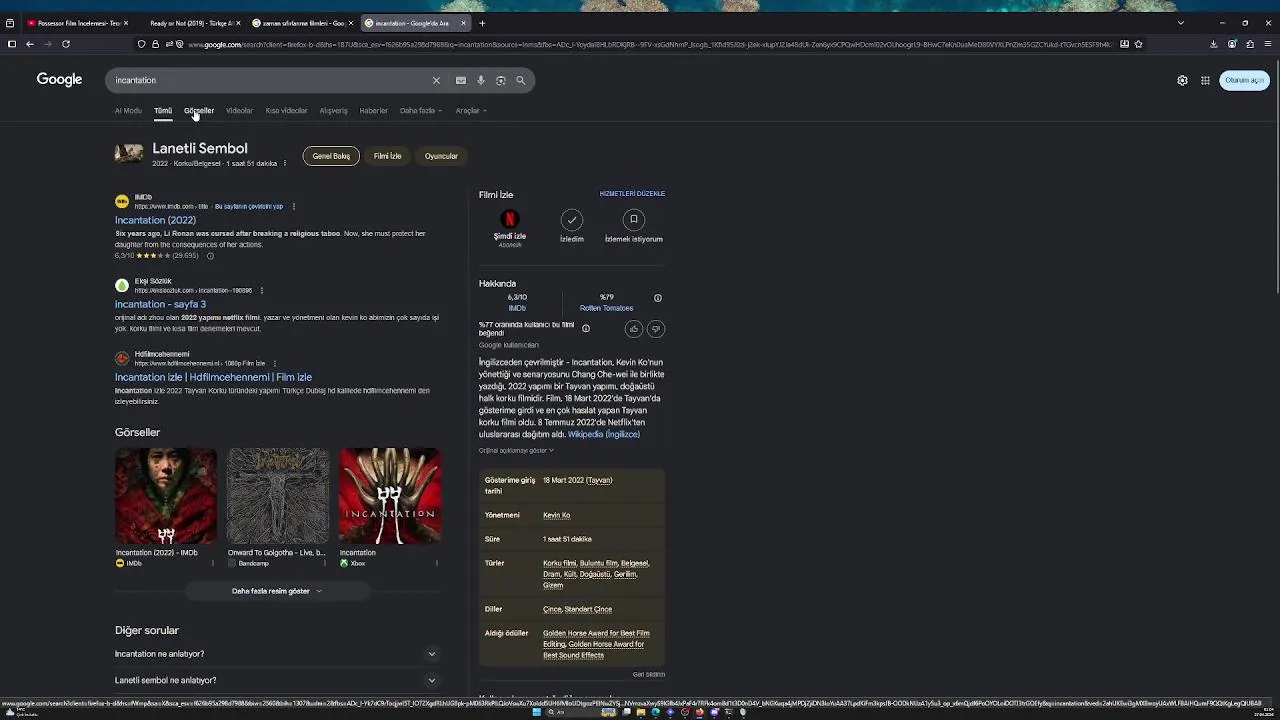Close the Ready or Not (2019) tab

click(238, 23)
